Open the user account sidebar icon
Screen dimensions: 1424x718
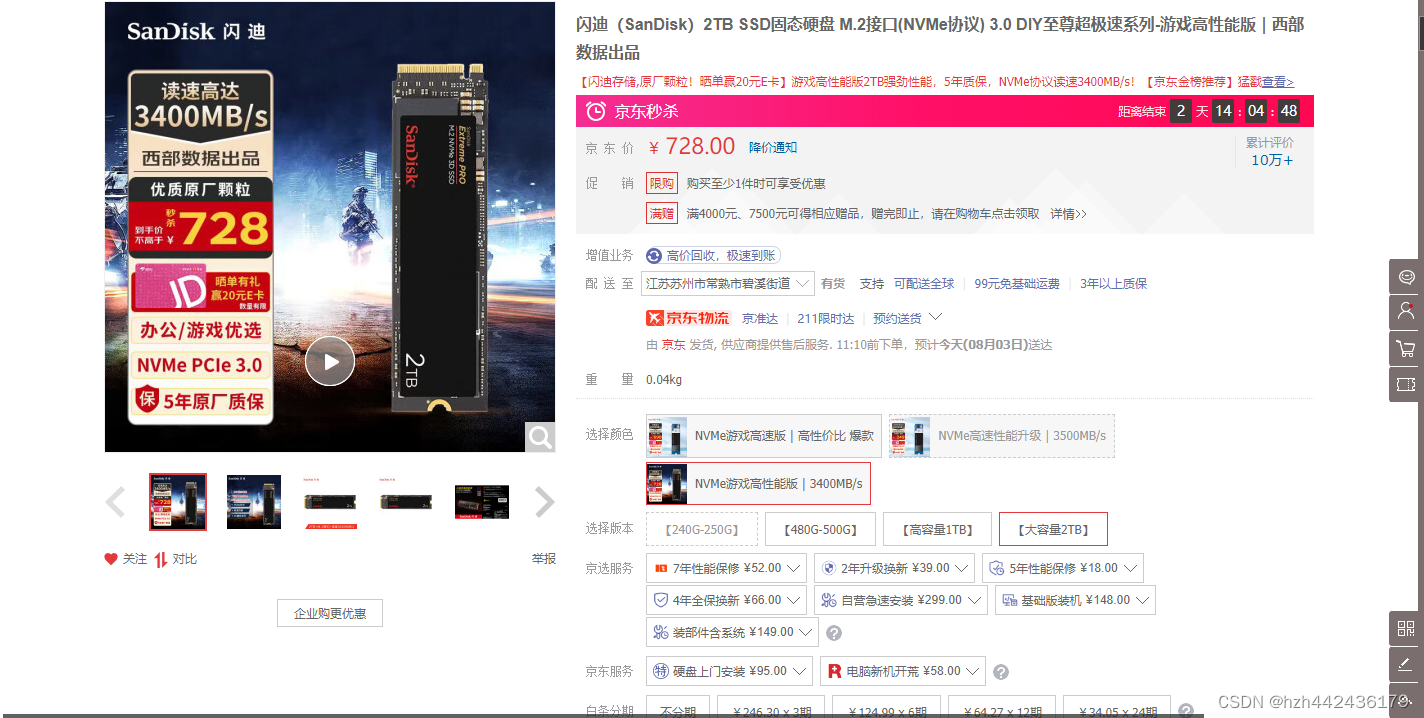point(1406,312)
